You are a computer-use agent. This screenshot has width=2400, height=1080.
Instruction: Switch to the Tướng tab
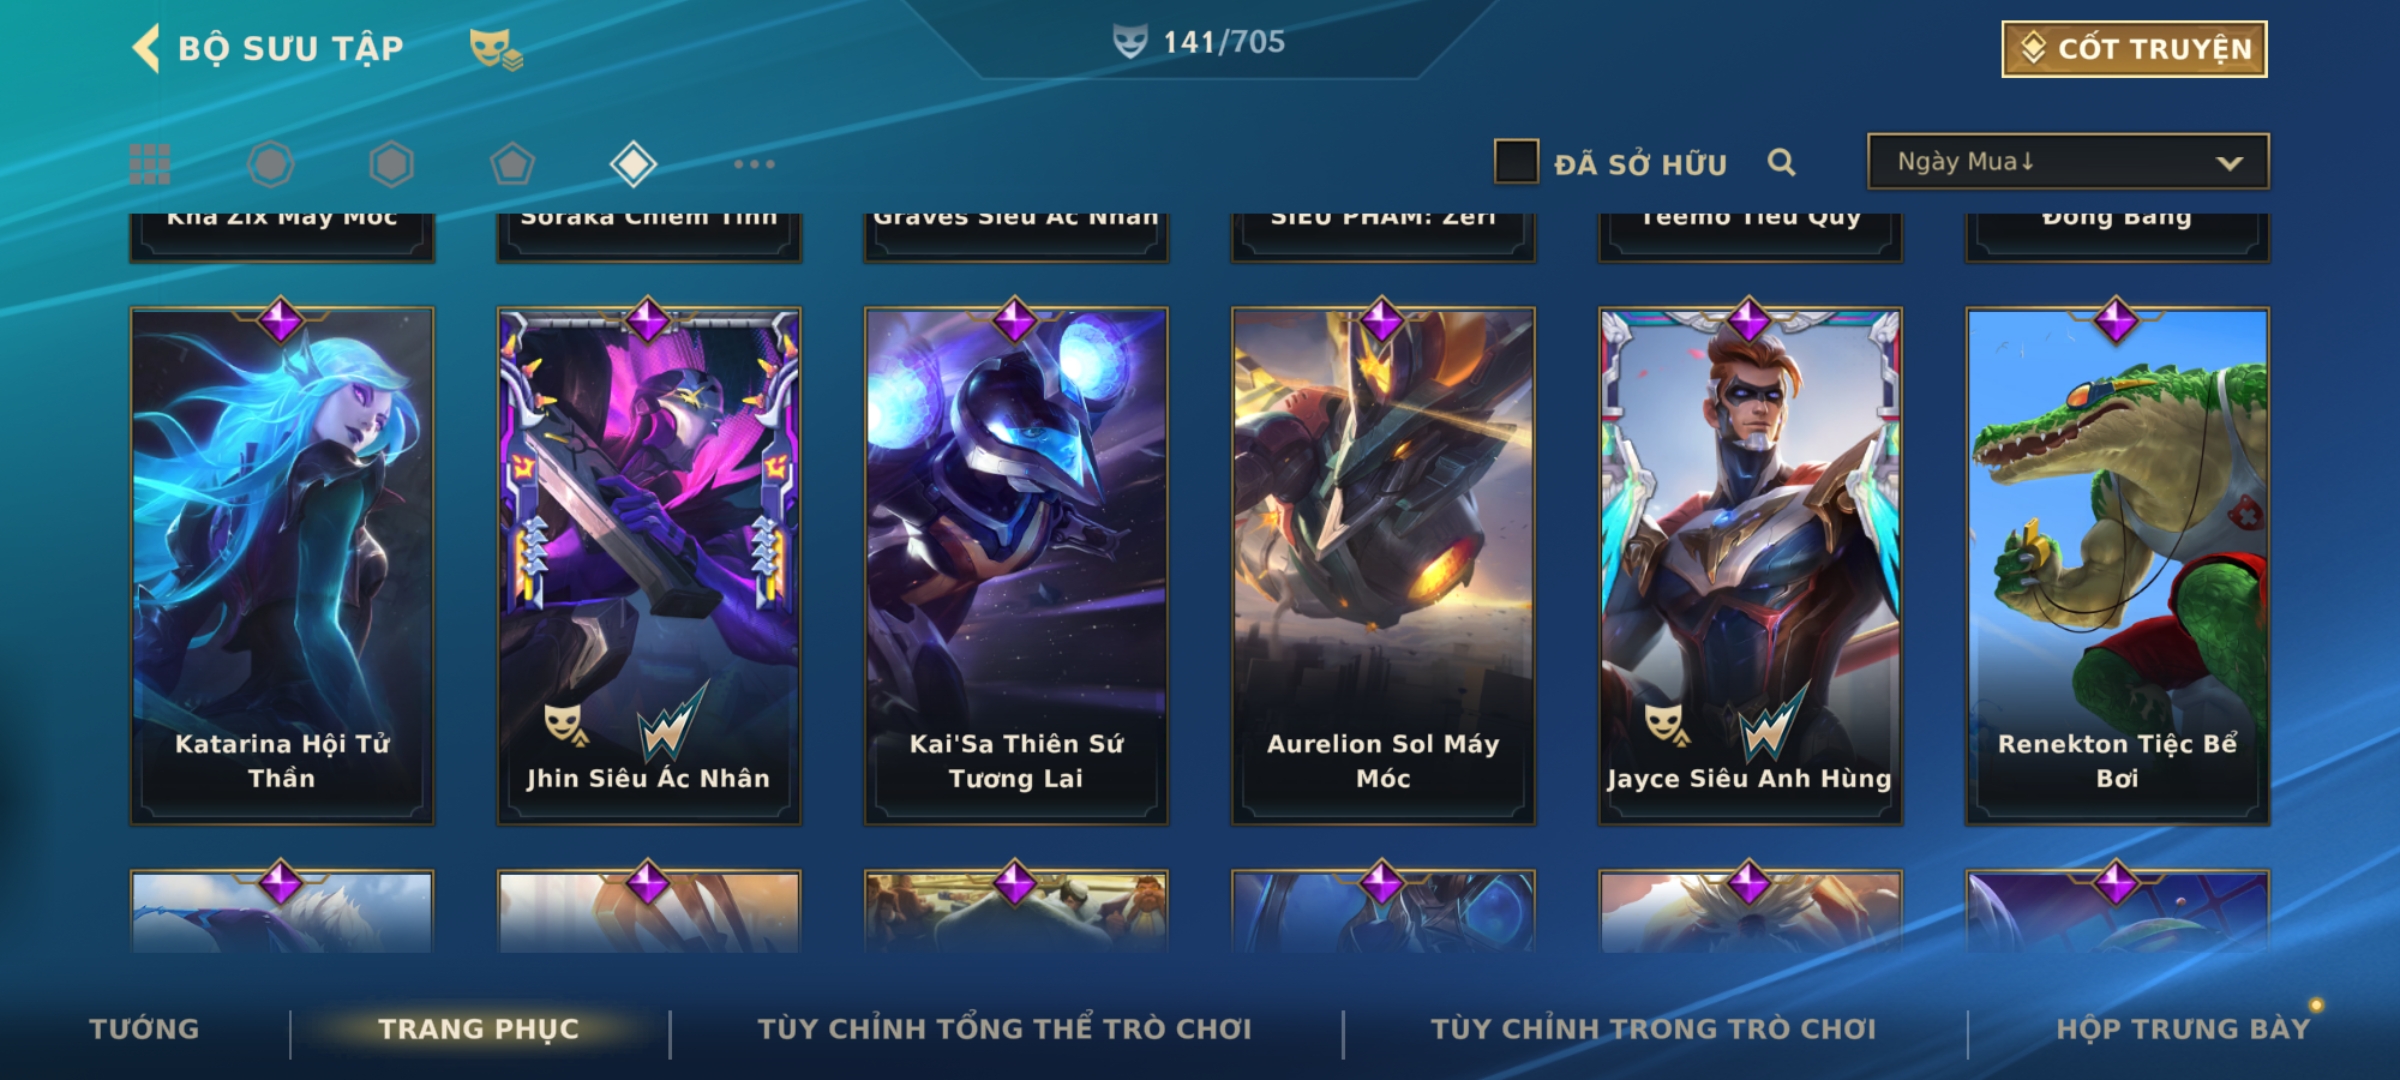tap(144, 1029)
